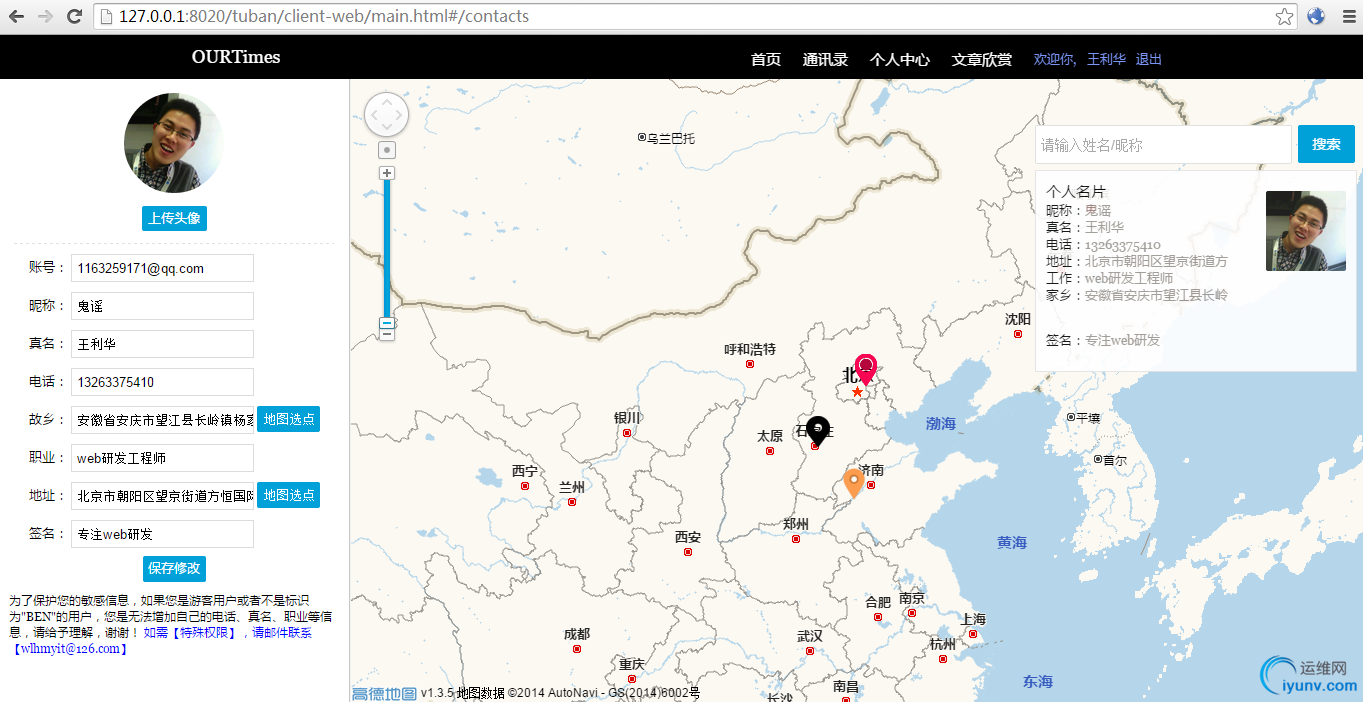Click the 如需【特殊权限】 blue text
The width and height of the screenshot is (1363, 702).
pos(189,632)
